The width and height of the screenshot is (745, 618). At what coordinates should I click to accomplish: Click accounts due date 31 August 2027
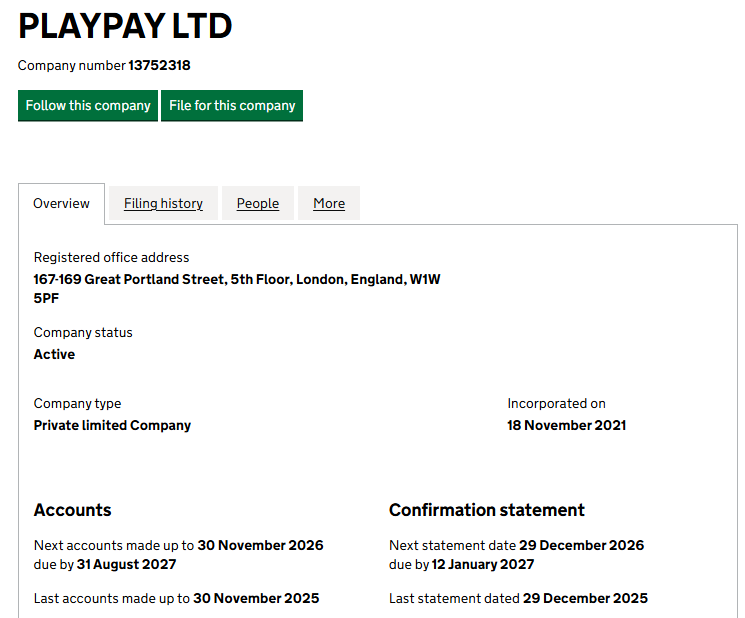tap(126, 564)
